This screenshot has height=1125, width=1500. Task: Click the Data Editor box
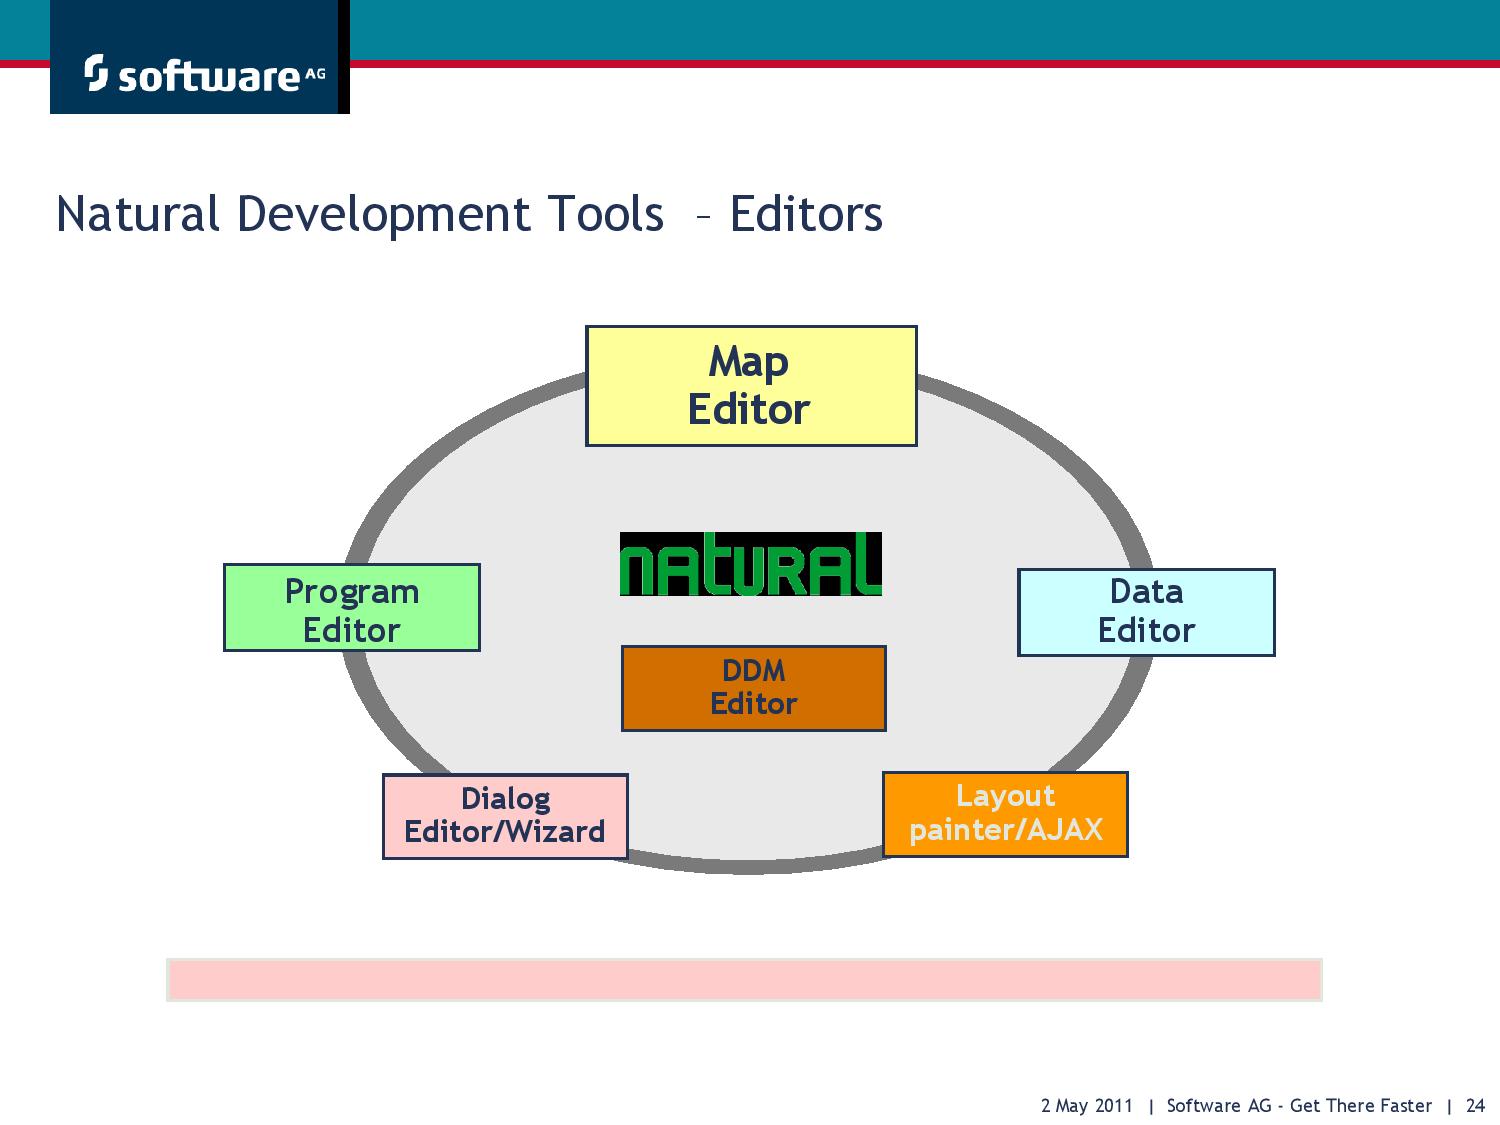coord(1146,613)
